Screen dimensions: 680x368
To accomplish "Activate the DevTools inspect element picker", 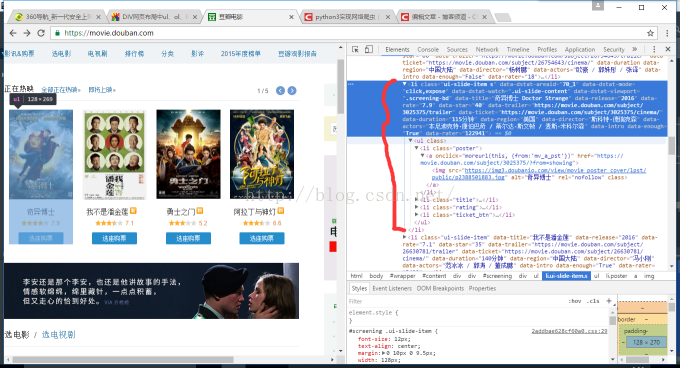I will 355,49.
